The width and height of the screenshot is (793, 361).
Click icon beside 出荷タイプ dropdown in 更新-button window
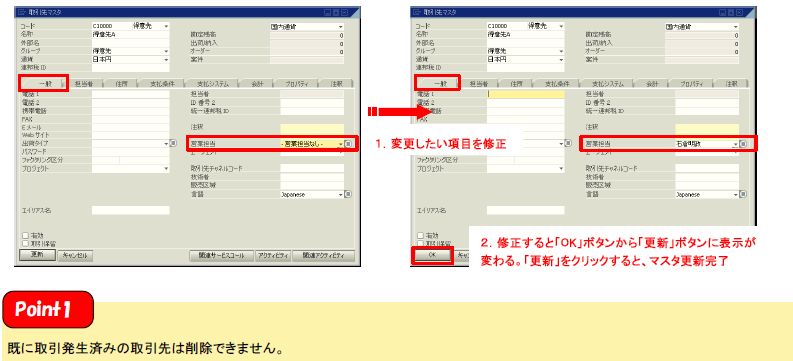pos(173,144)
